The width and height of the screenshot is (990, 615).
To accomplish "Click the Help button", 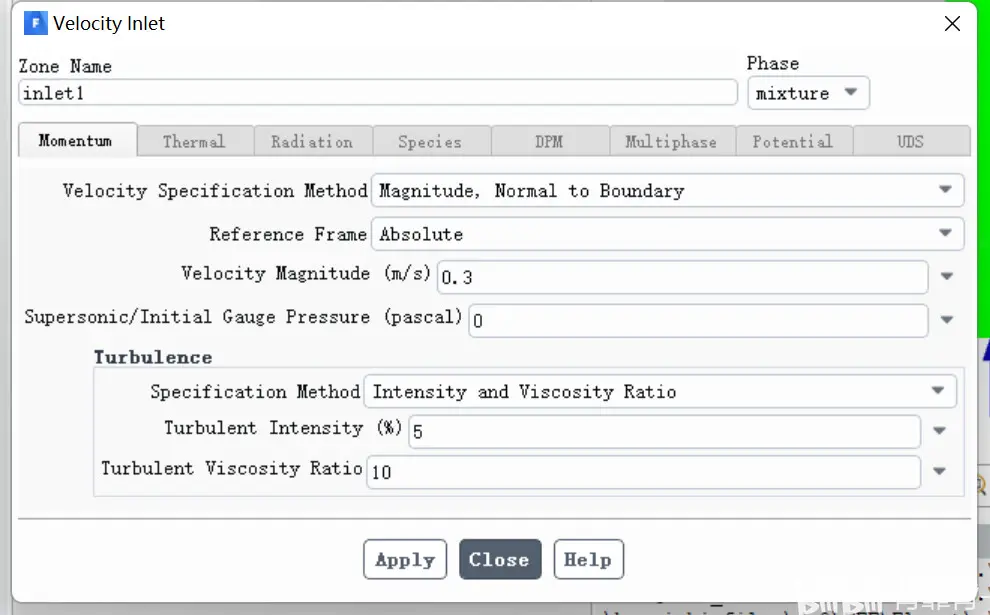I will tap(588, 559).
